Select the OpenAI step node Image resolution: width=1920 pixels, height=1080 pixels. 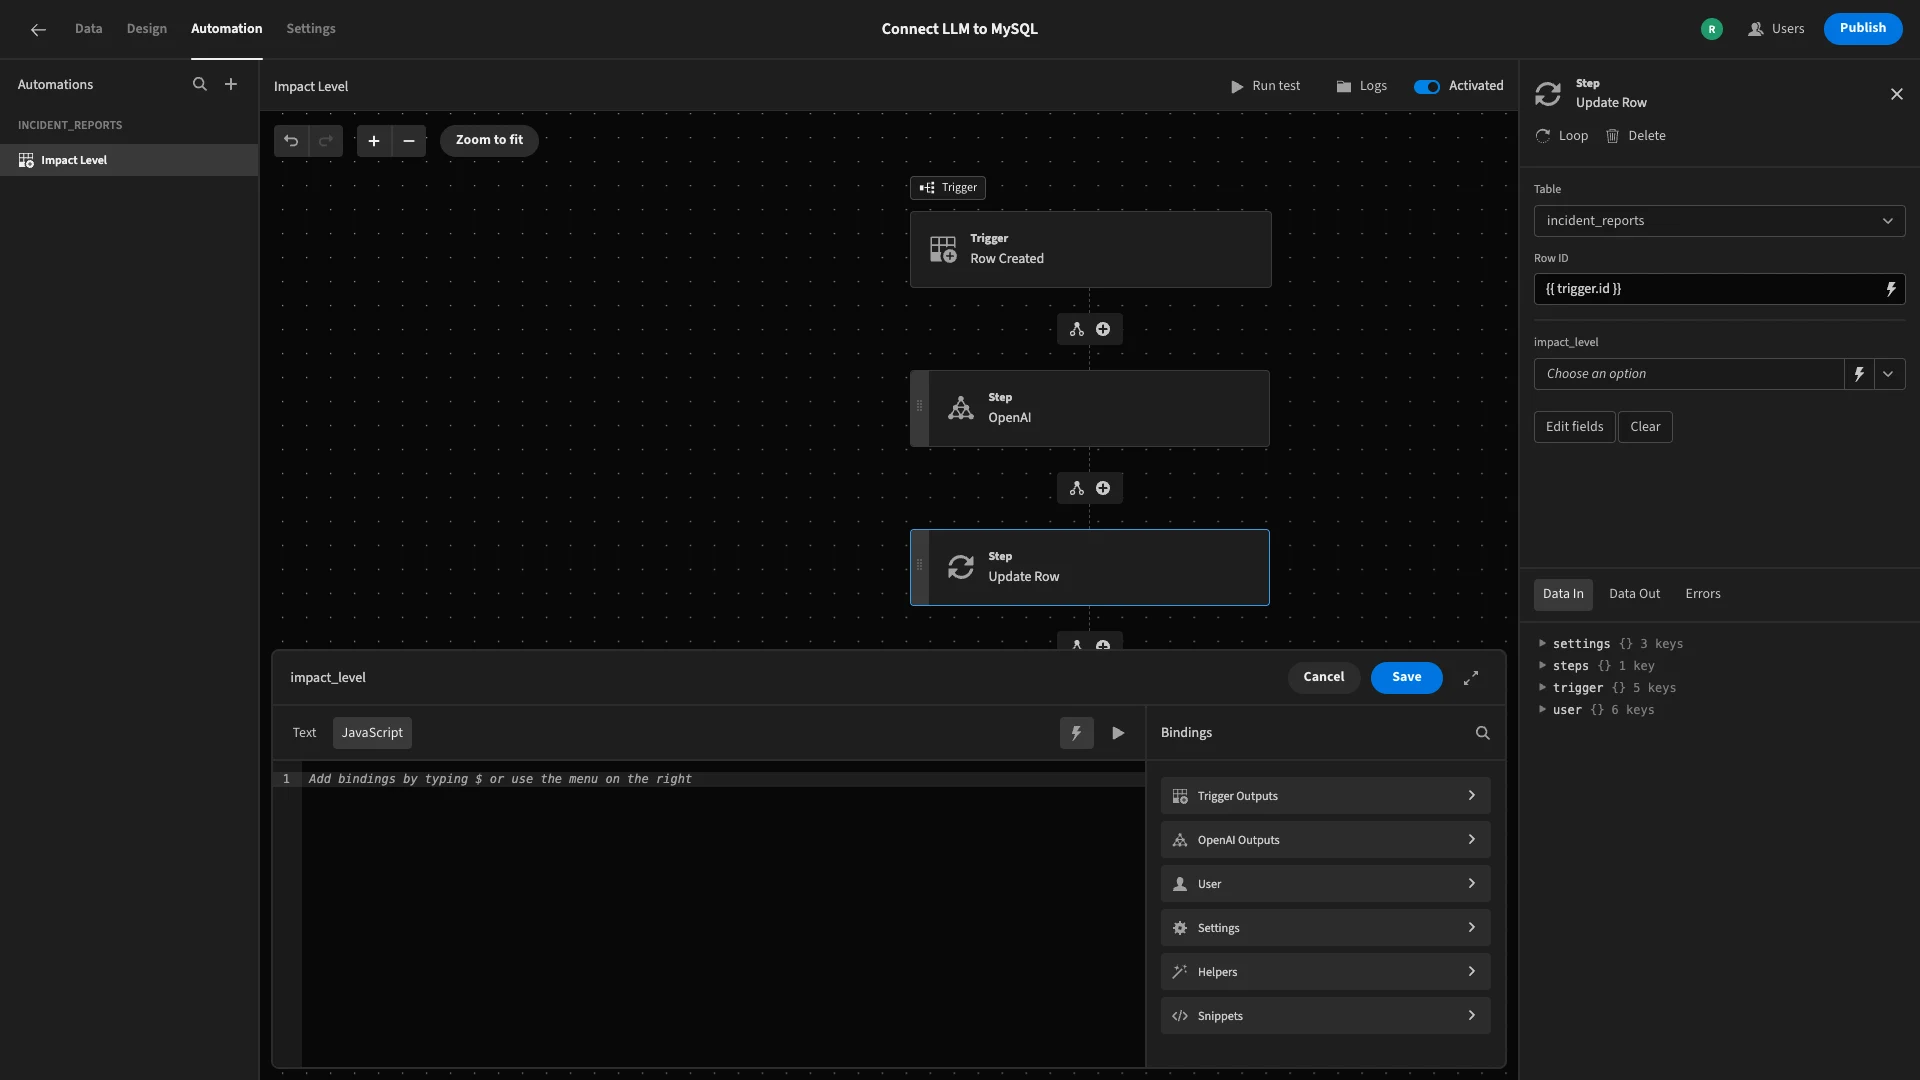pos(1090,408)
